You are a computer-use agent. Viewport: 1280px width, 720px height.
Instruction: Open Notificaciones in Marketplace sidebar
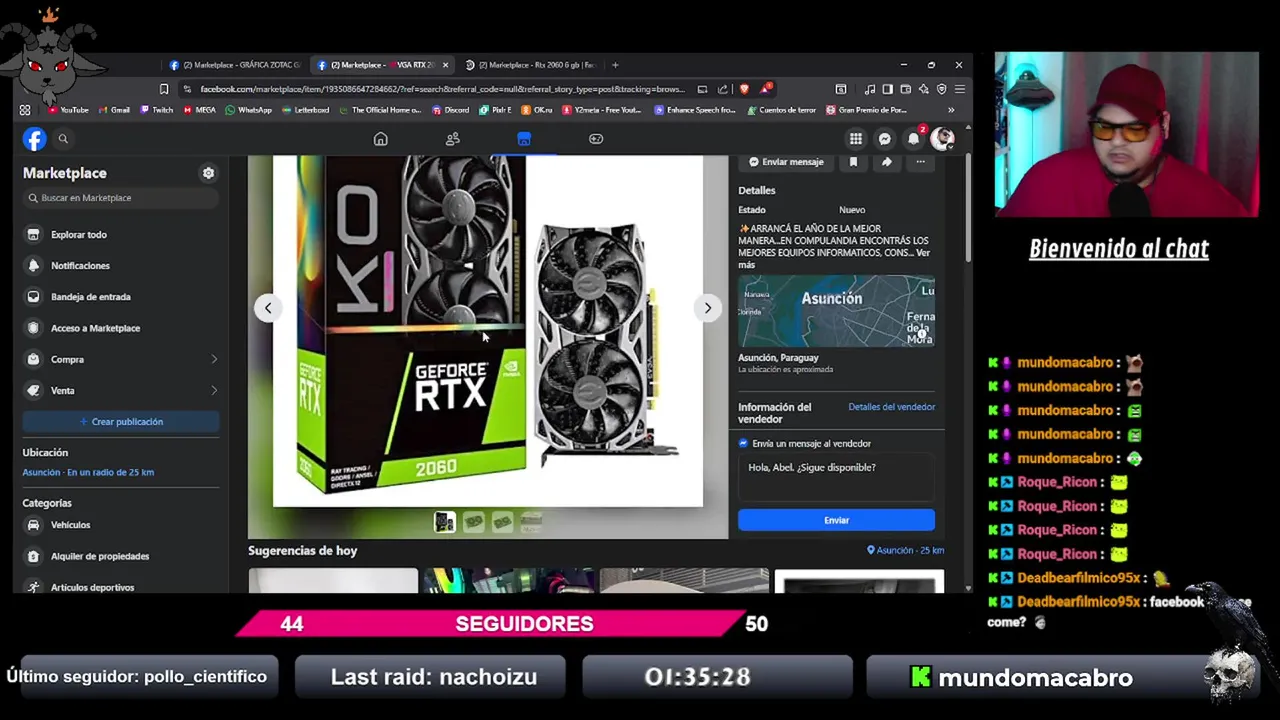pyautogui.click(x=121, y=265)
